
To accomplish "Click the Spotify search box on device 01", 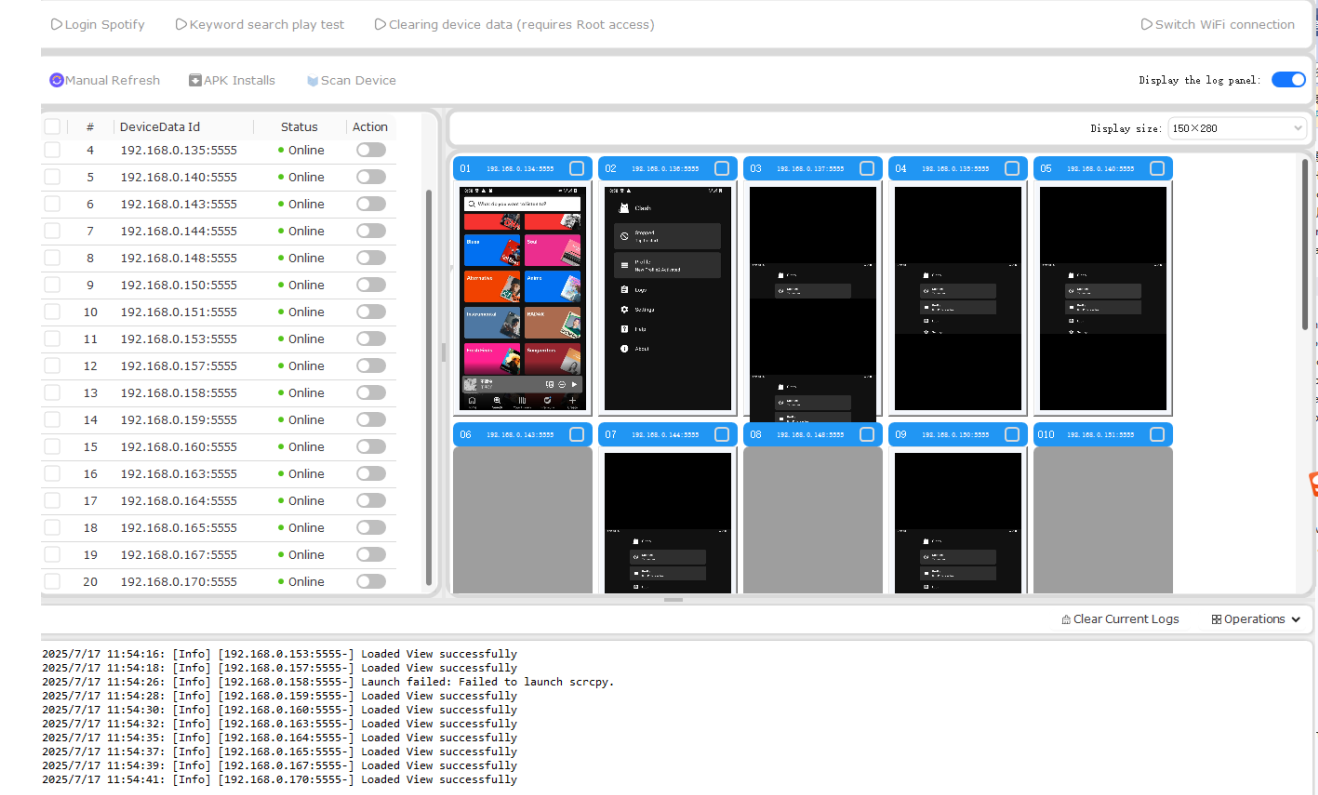I will 522,204.
